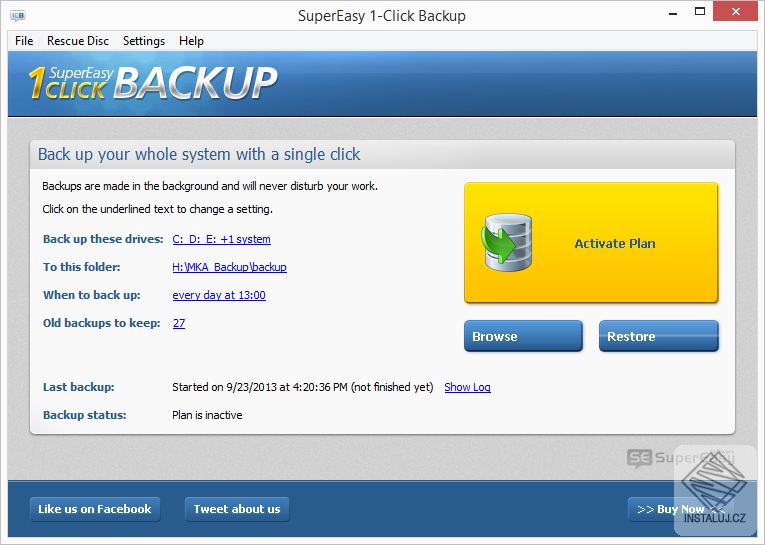
Task: Click the 'SuperEasy 1-Click Backup' window title text
Action: [x=382, y=16]
